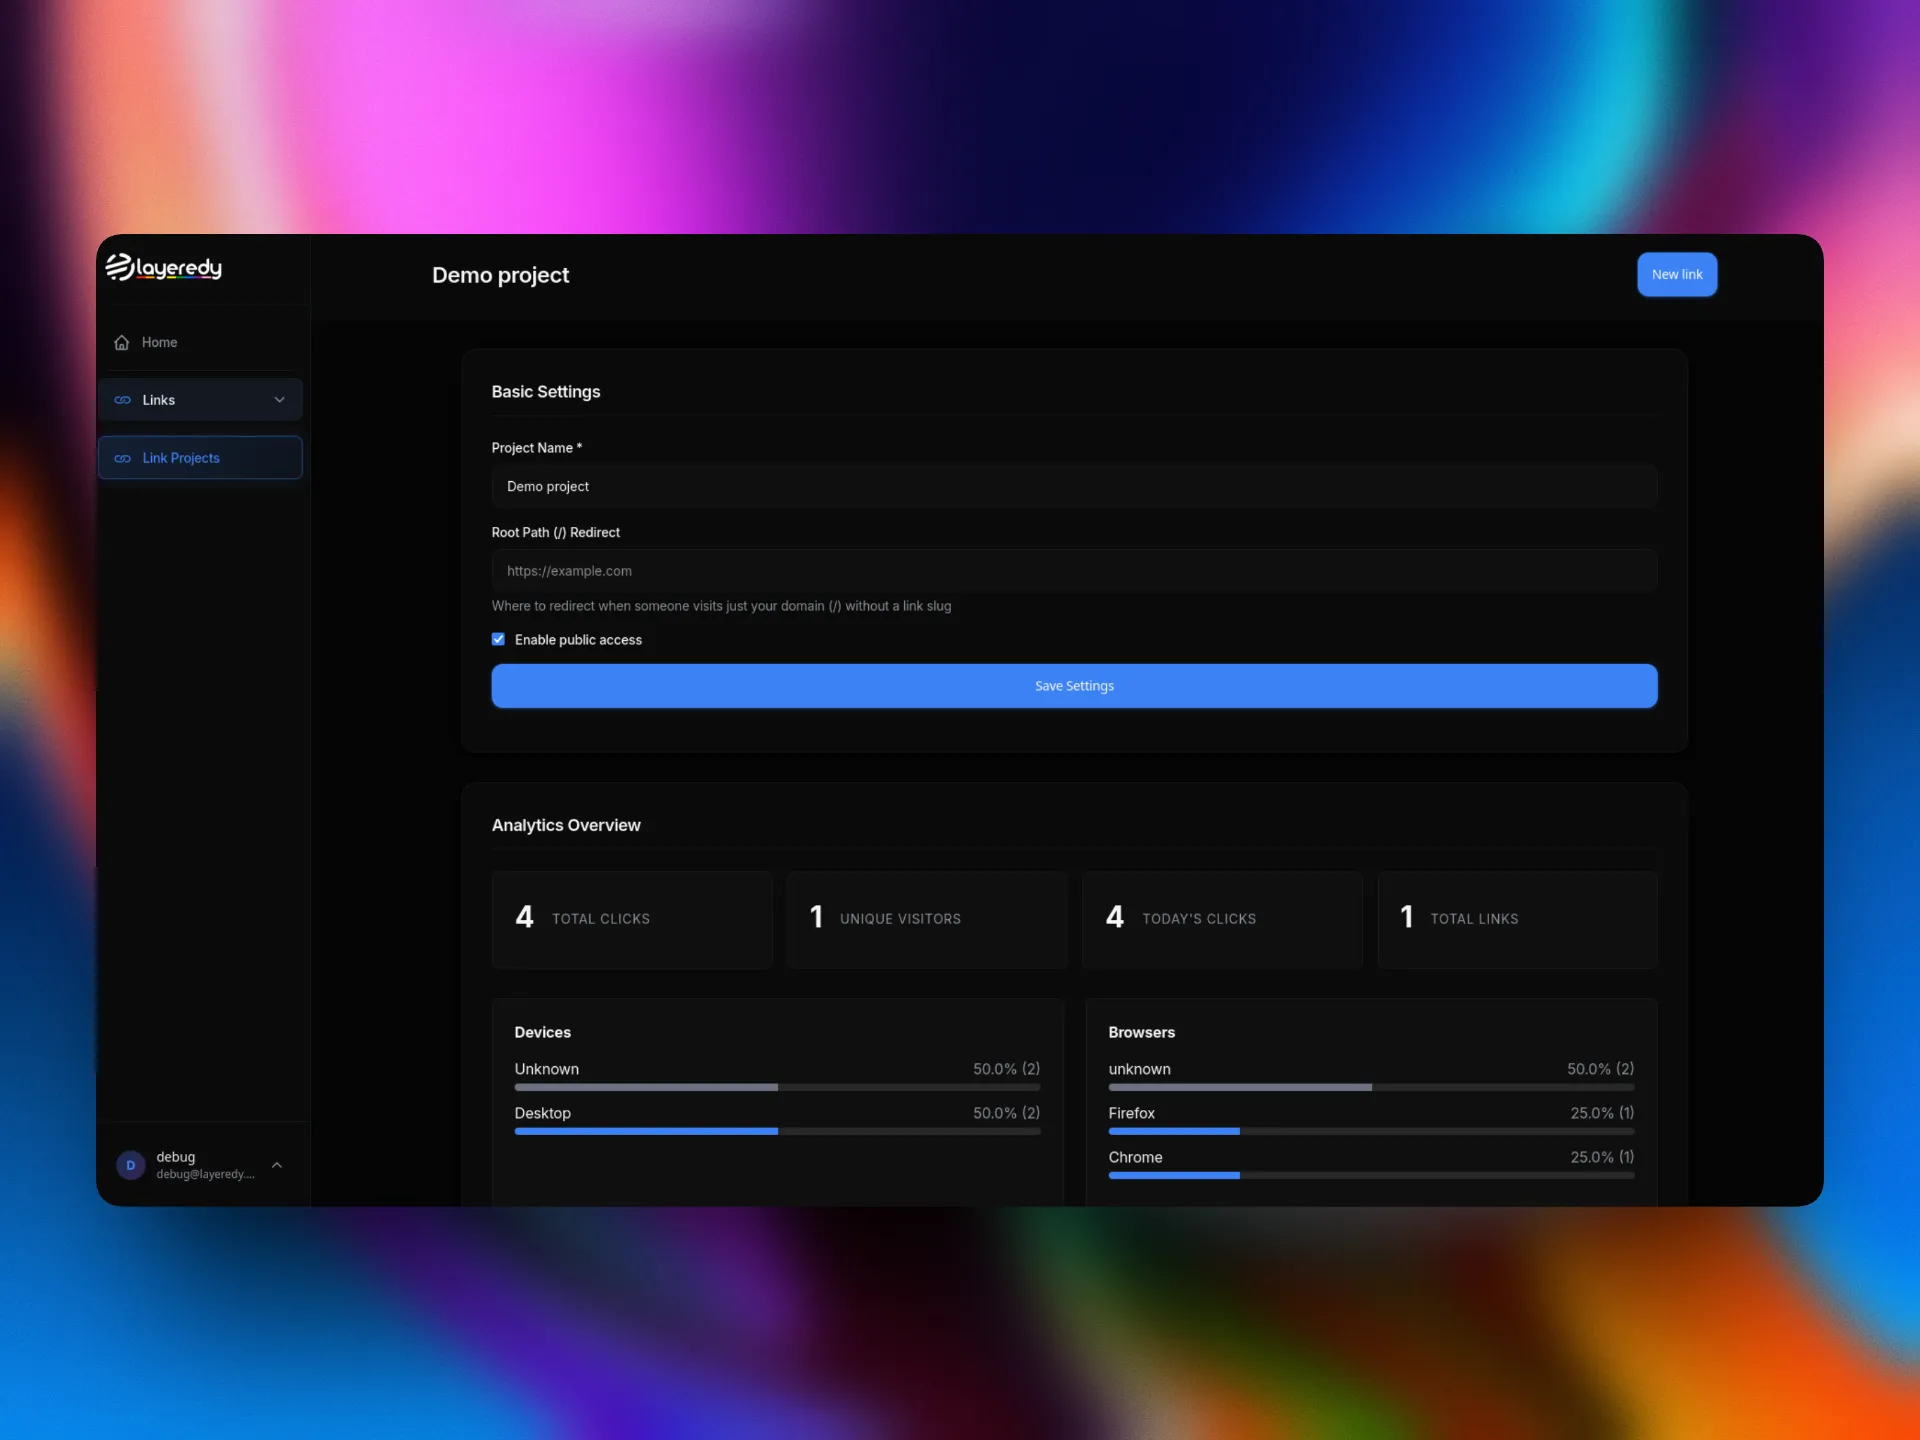Viewport: 1920px width, 1440px height.
Task: Select the Total Clicks stat card
Action: pyautogui.click(x=632, y=919)
